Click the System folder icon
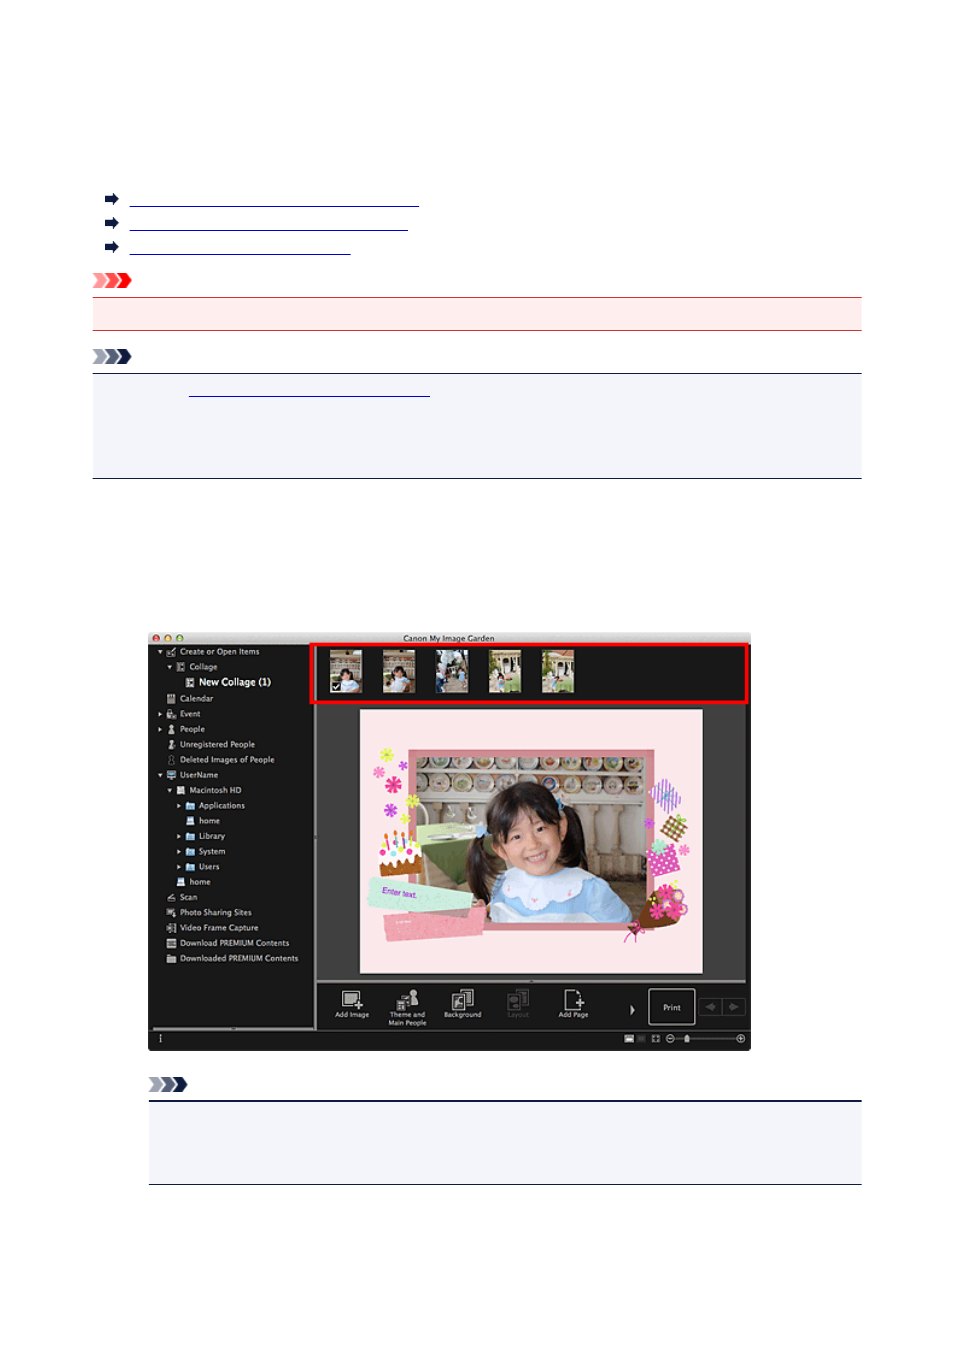The height and width of the screenshot is (1350, 954). (190, 852)
